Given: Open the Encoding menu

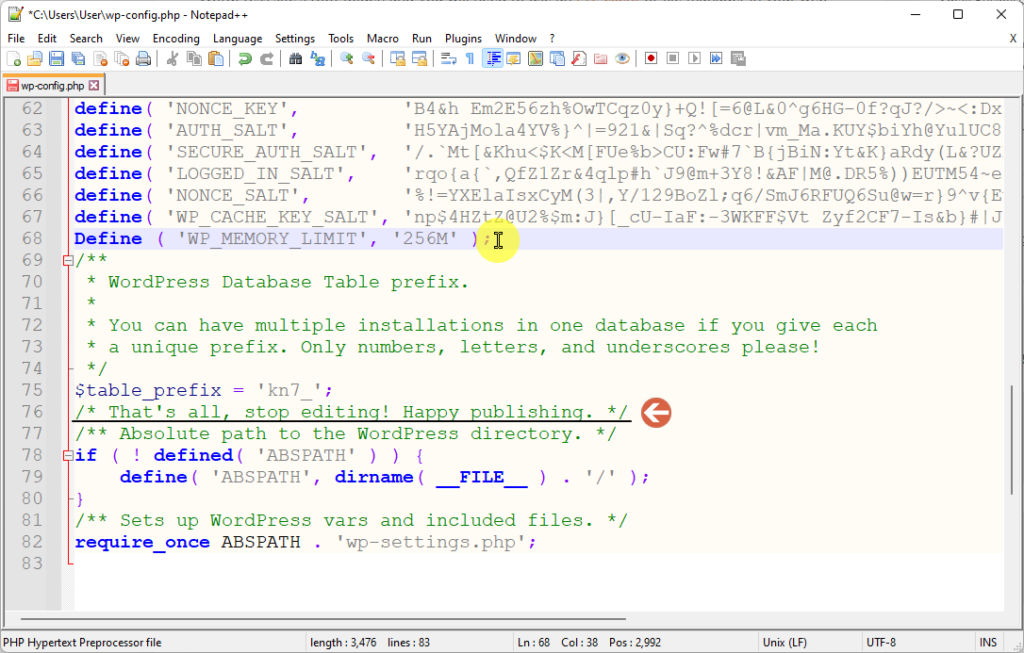Looking at the screenshot, I should pos(176,39).
